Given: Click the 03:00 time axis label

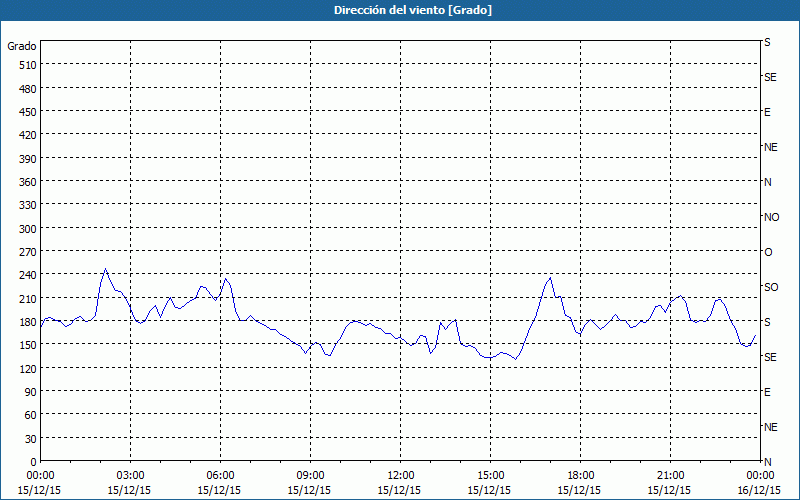Looking at the screenshot, I should tap(131, 476).
